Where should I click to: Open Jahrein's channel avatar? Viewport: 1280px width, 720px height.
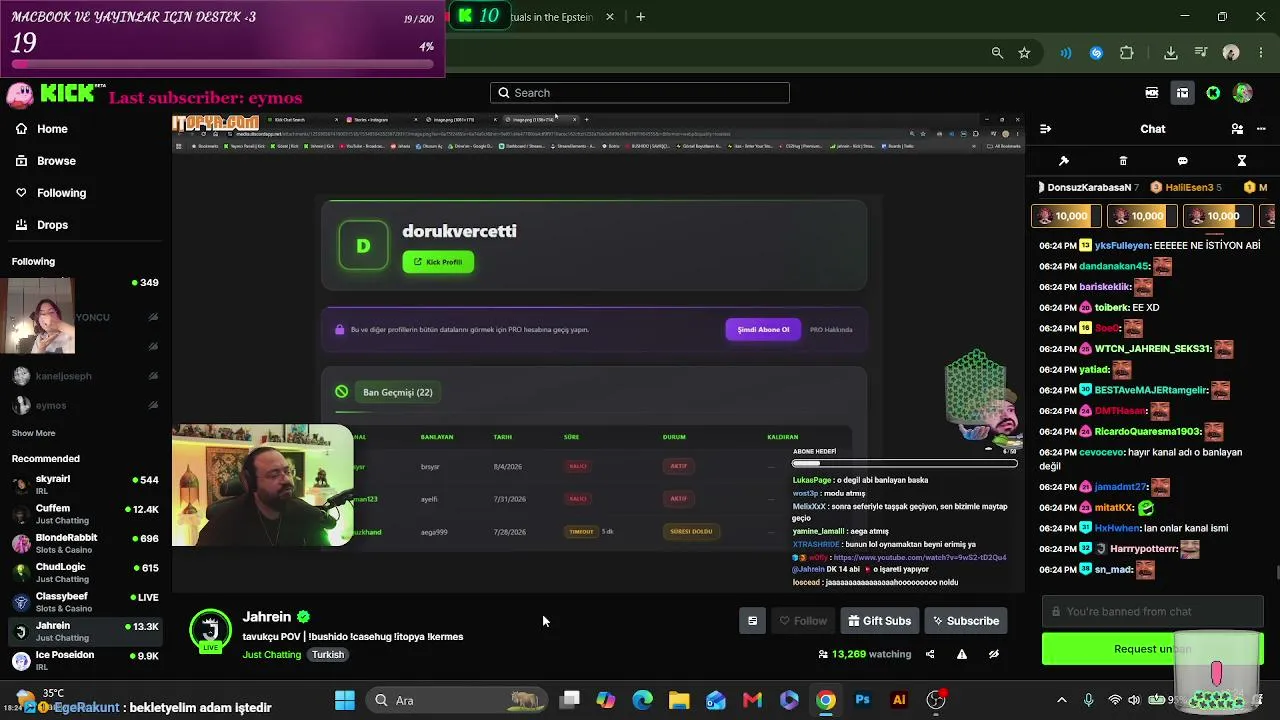coord(210,630)
